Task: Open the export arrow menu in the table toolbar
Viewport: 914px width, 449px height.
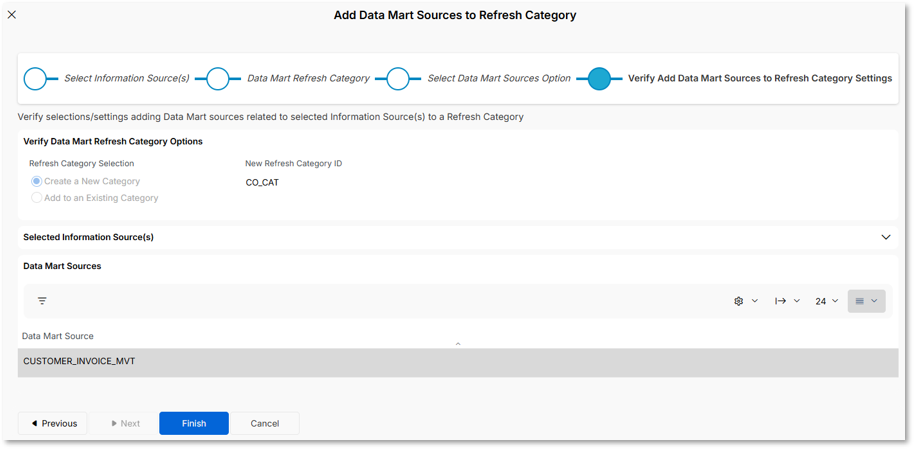Action: (787, 301)
